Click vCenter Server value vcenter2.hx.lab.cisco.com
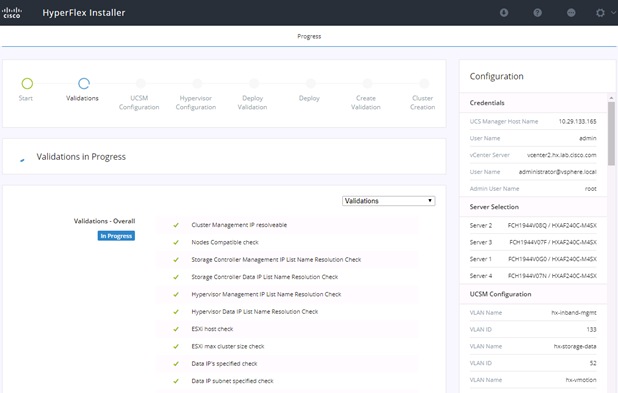The image size is (618, 393). [561, 155]
